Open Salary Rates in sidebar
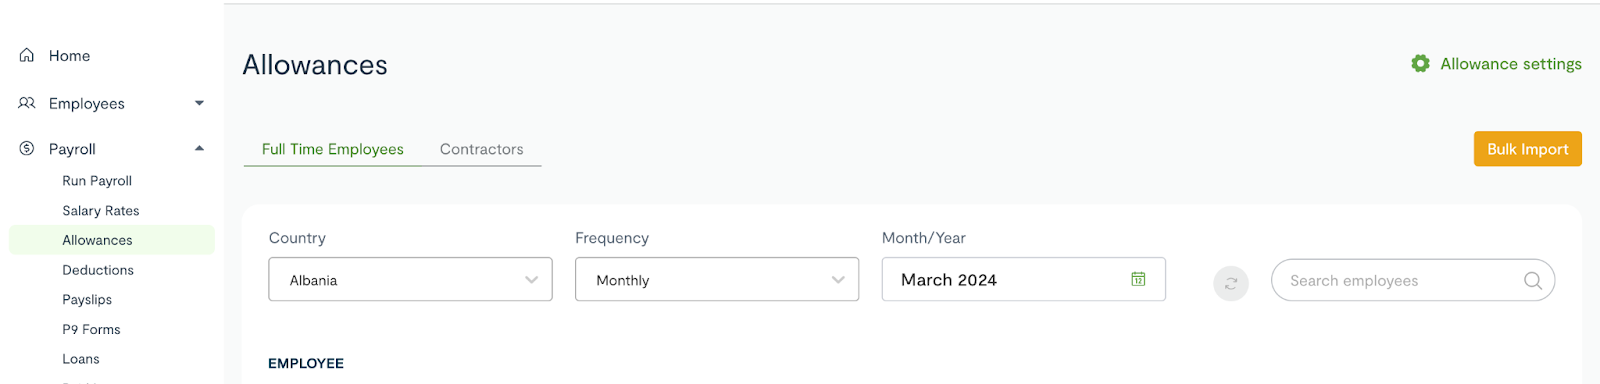Viewport: 1600px width, 384px height. tap(101, 211)
